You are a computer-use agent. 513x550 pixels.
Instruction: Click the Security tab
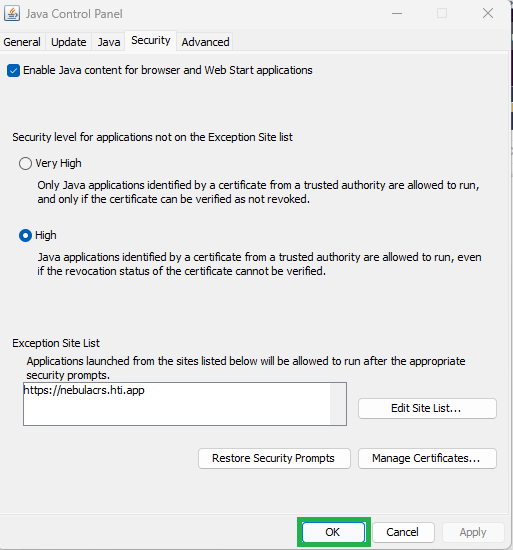[x=151, y=41]
